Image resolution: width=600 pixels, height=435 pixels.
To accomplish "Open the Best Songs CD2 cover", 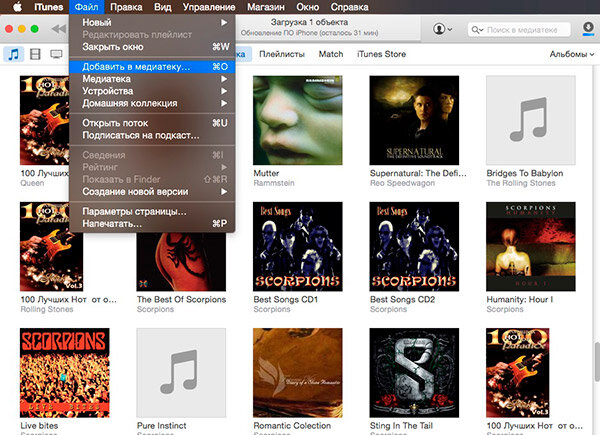I will (x=414, y=246).
